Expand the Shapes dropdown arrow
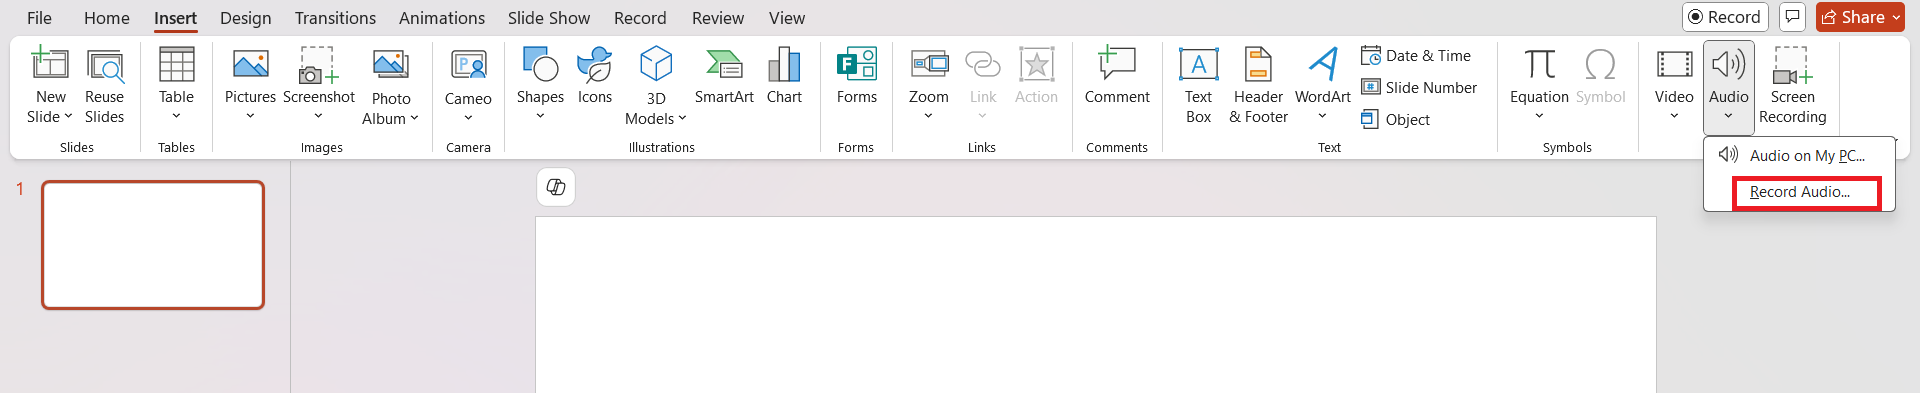The image size is (1920, 393). pos(540,116)
